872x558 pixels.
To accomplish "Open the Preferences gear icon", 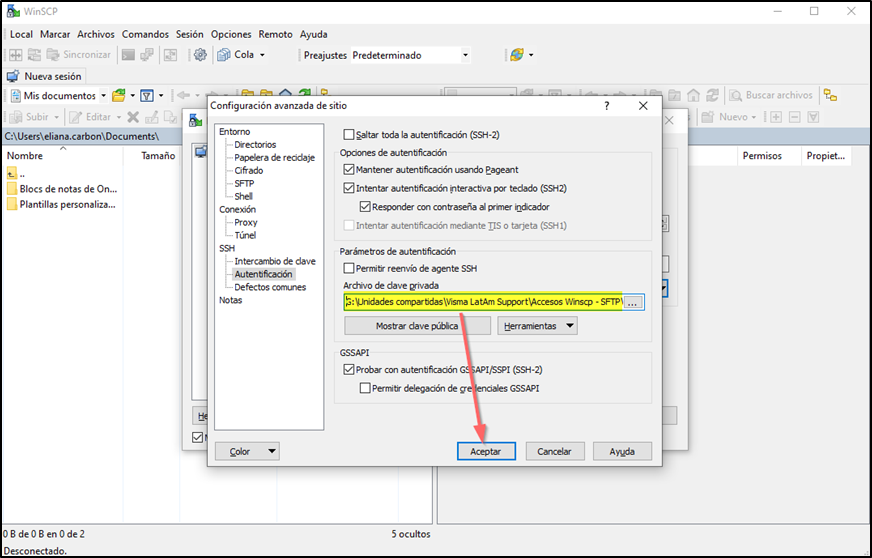I will click(x=200, y=55).
